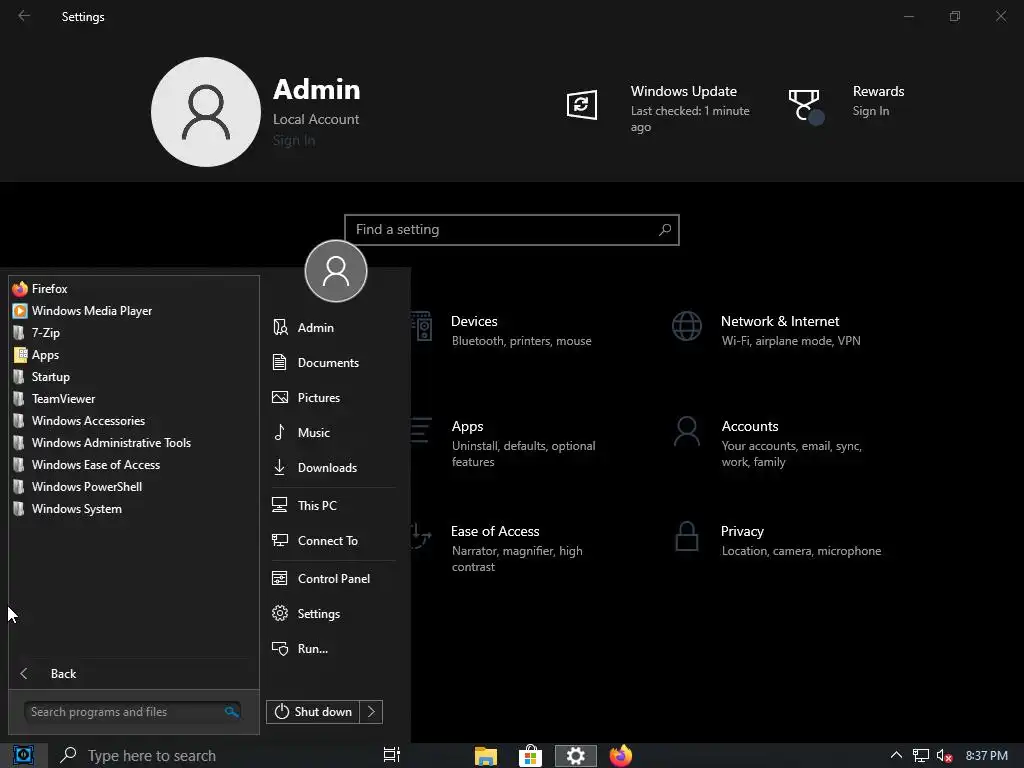
Task: Click the Accounts person icon
Action: pyautogui.click(x=687, y=432)
